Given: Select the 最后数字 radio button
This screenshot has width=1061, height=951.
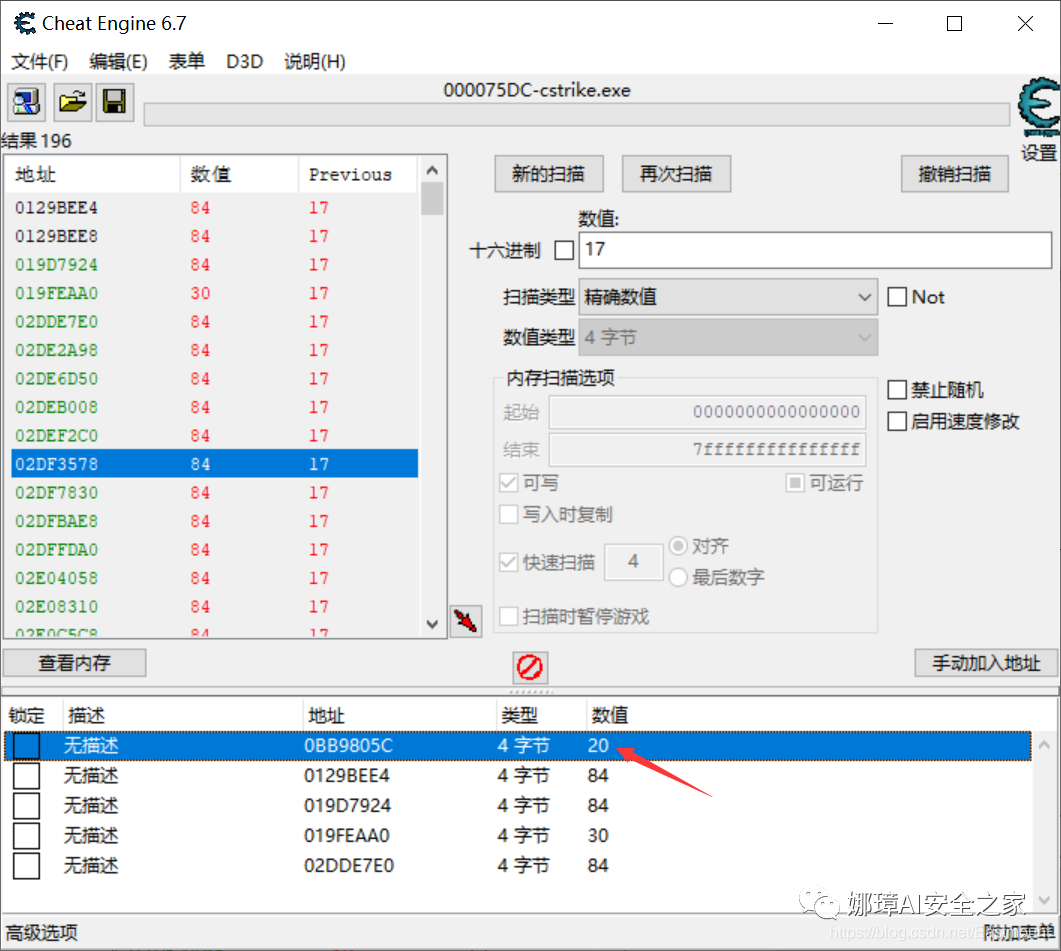Looking at the screenshot, I should click(x=678, y=577).
